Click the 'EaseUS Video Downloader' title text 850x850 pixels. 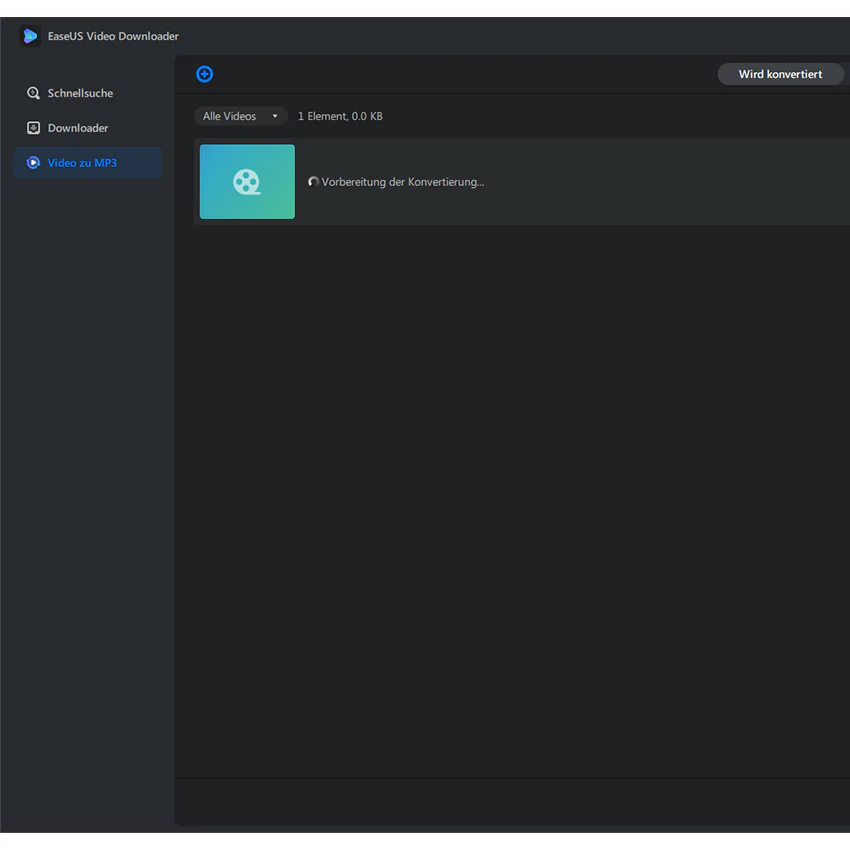pos(113,36)
